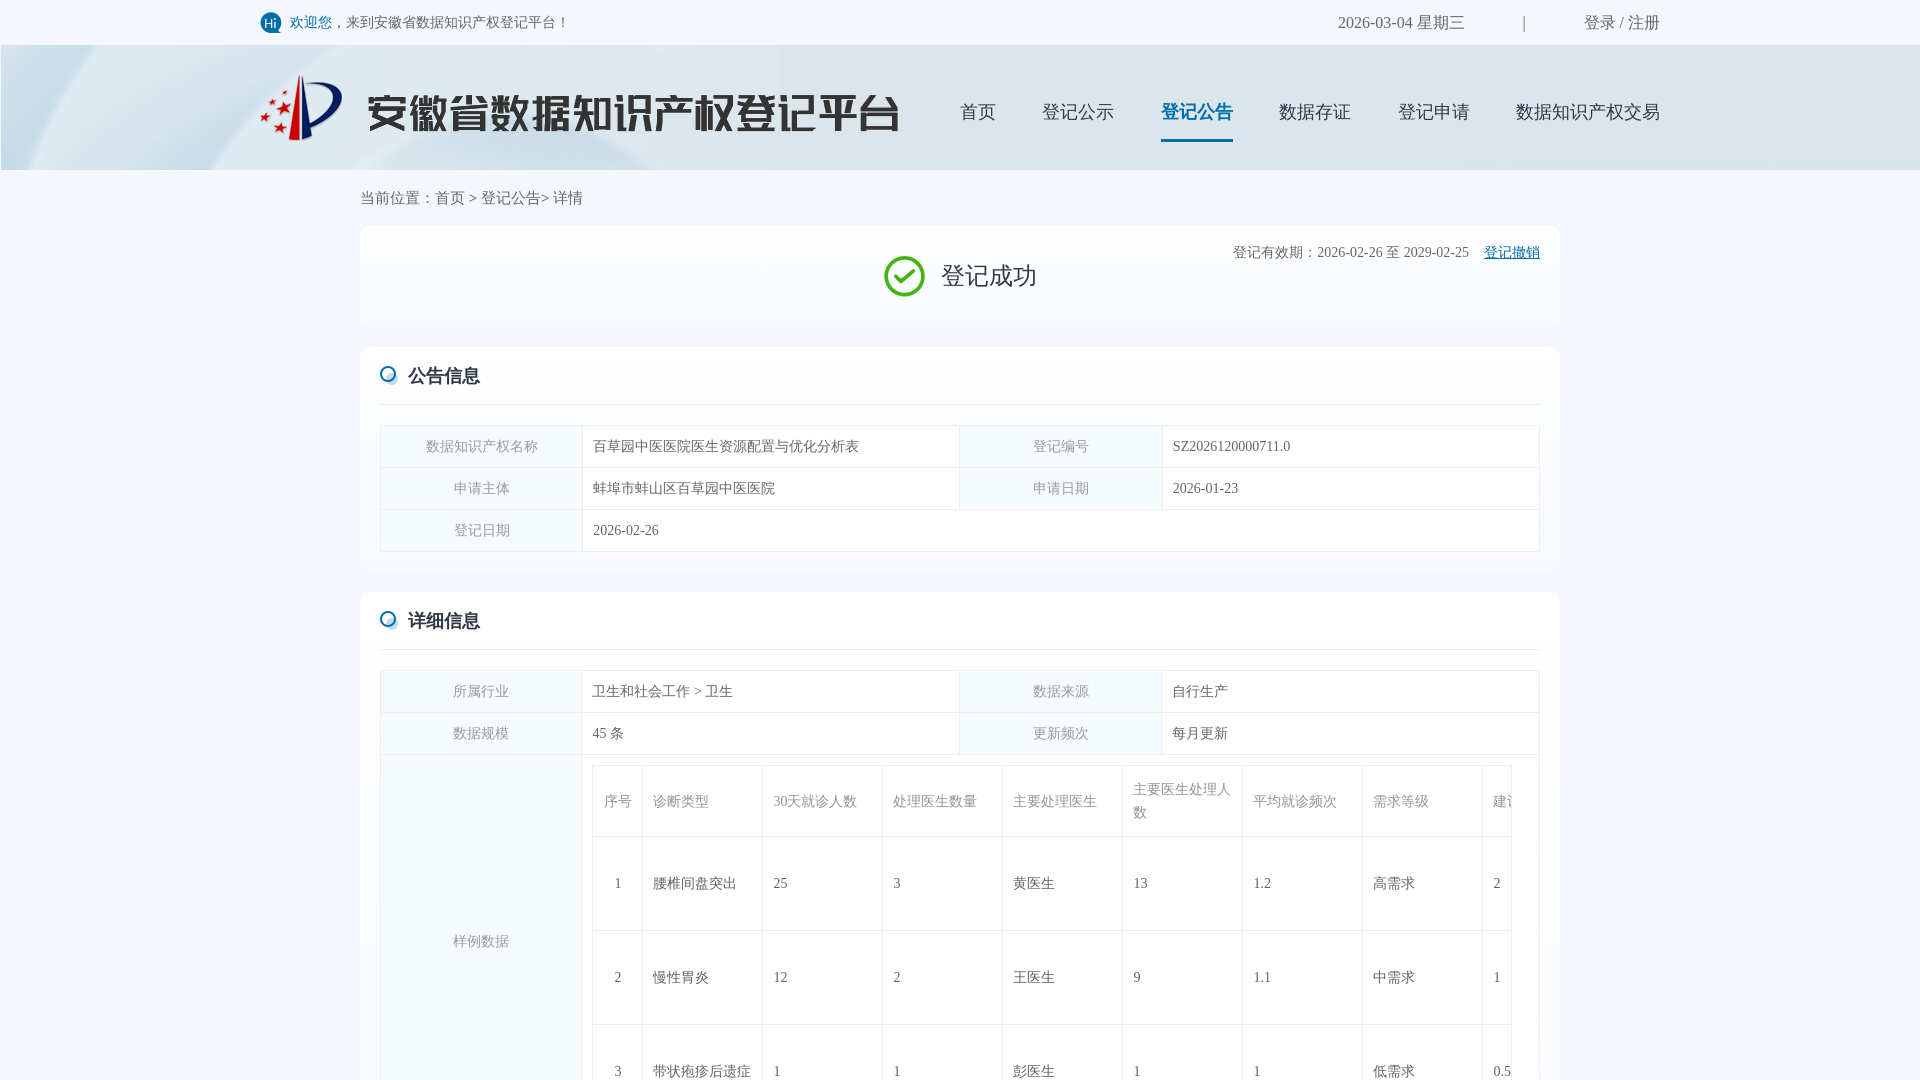Click the 公告信息 section heading
The image size is (1920, 1080).
(x=444, y=376)
